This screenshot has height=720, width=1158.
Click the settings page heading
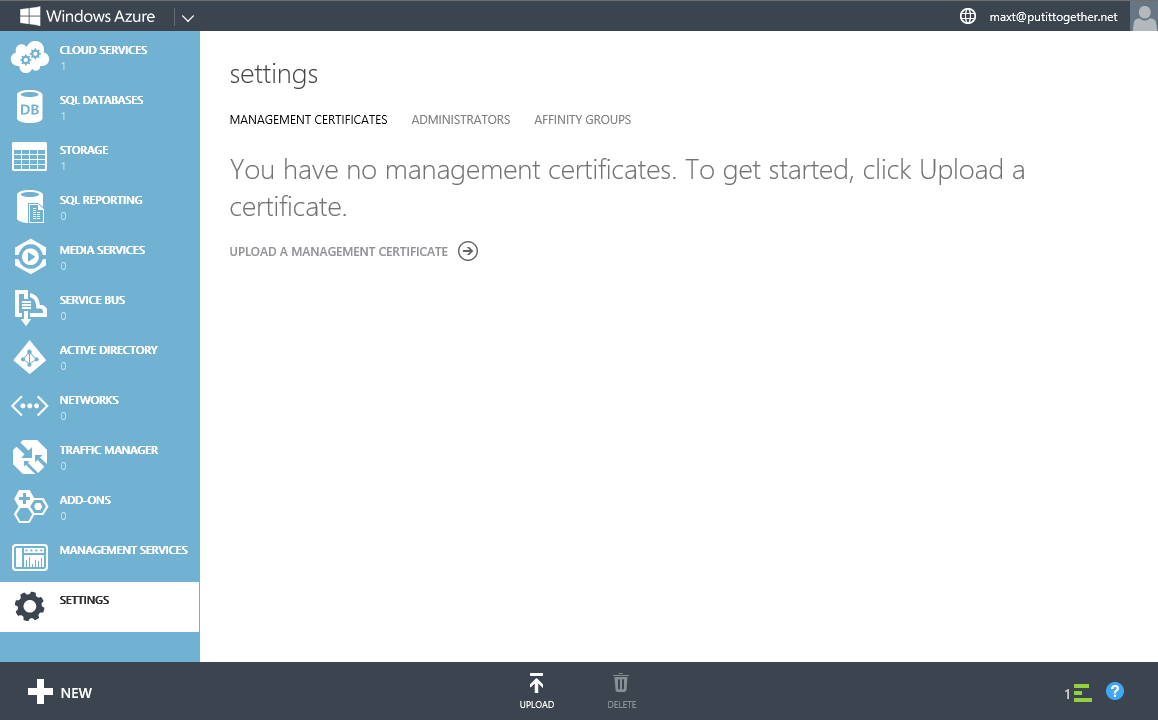(274, 75)
